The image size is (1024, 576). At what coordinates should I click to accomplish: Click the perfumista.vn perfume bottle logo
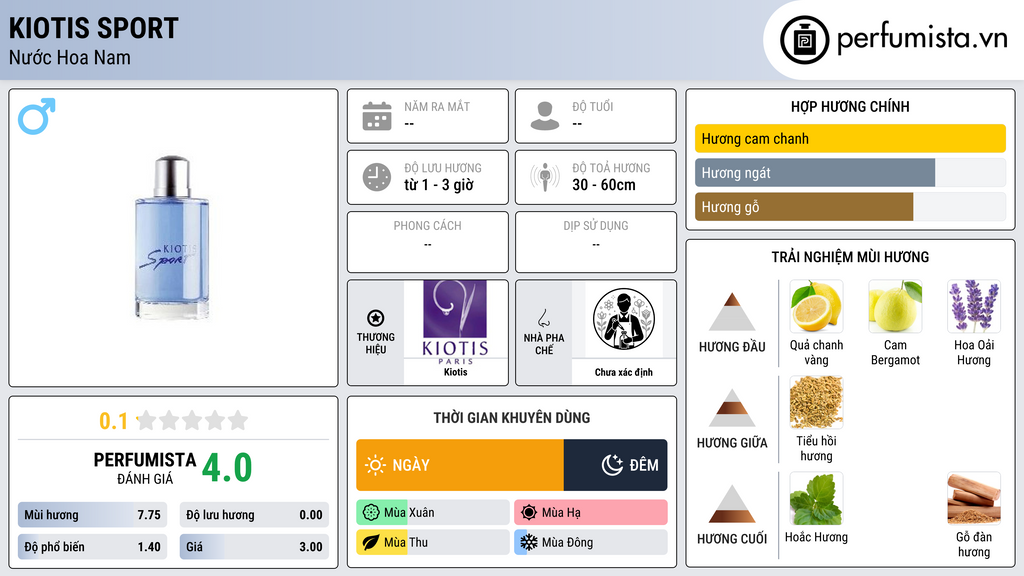coord(804,40)
